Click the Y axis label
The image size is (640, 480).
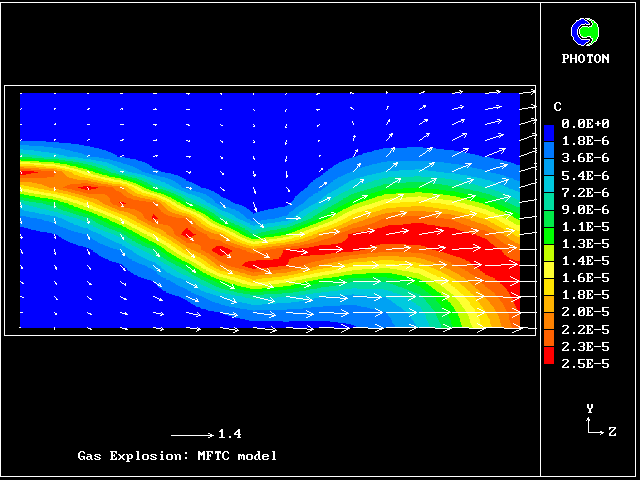coord(590,408)
